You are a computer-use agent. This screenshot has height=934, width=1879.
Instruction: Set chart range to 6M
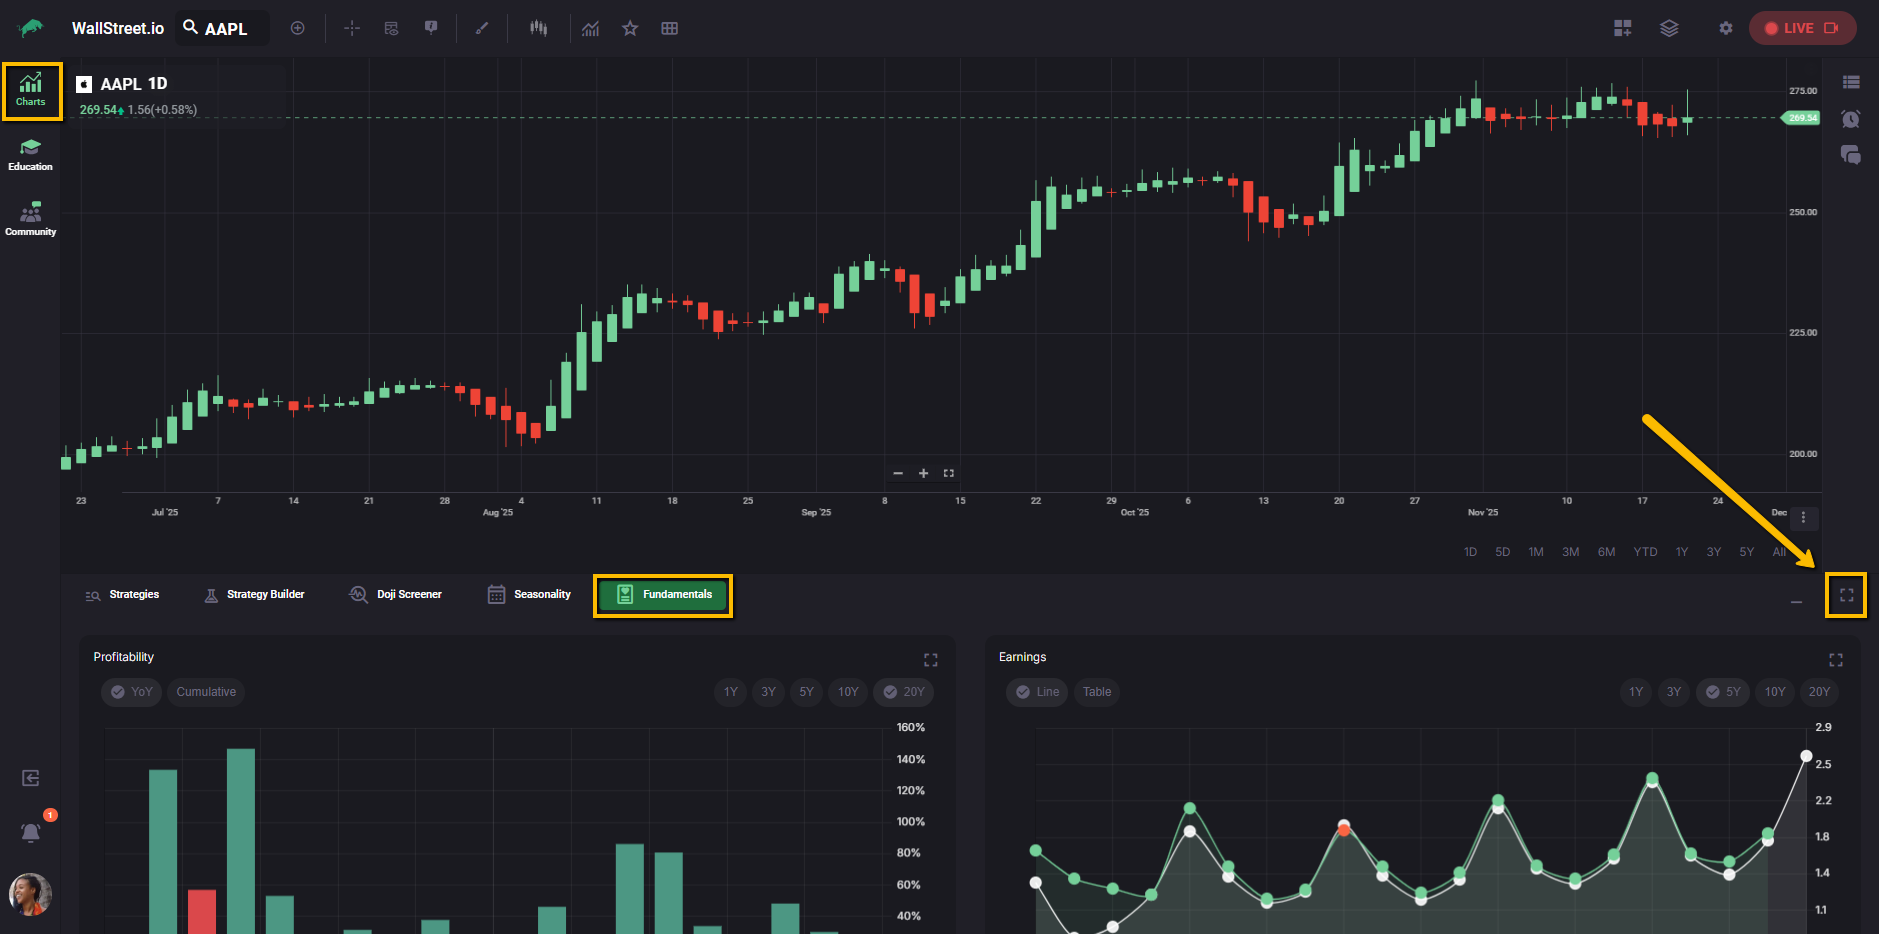[x=1606, y=552]
